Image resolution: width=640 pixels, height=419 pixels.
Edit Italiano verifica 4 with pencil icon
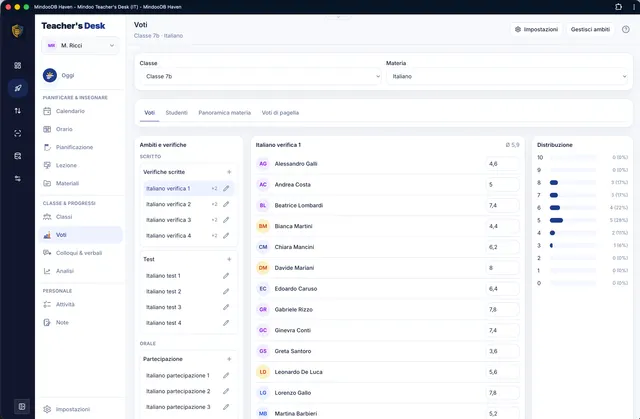226,235
